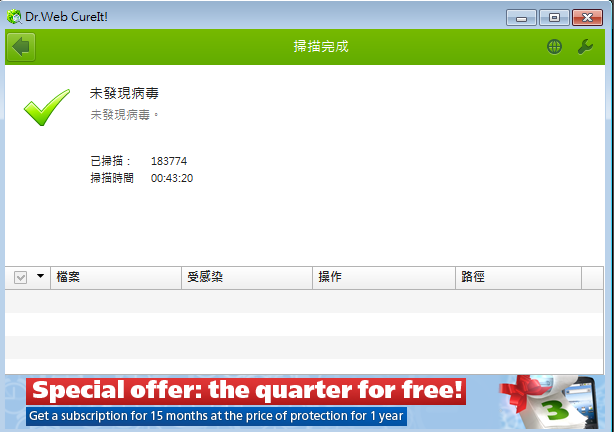Screen dimensions: 614x432
Task: Toggle the select-all checkbox in table header
Action: 20,277
